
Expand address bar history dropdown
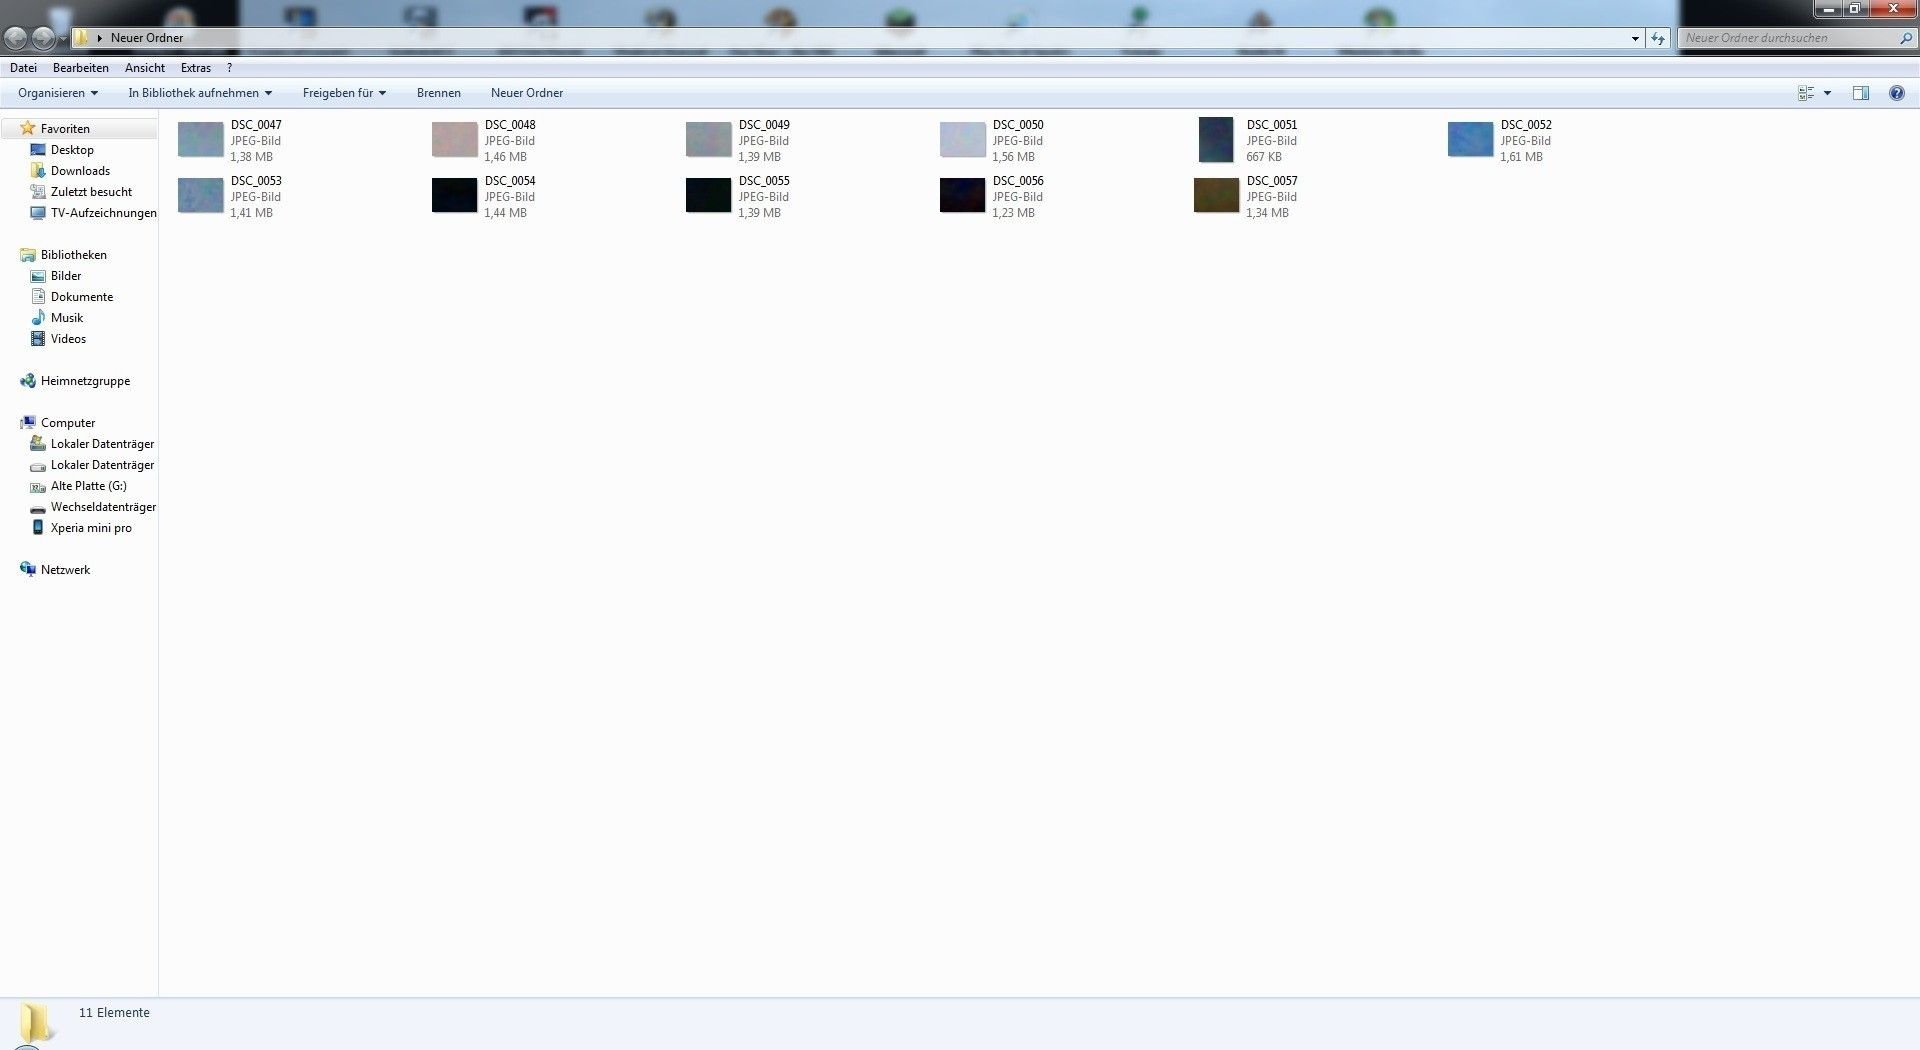[x=1635, y=38]
